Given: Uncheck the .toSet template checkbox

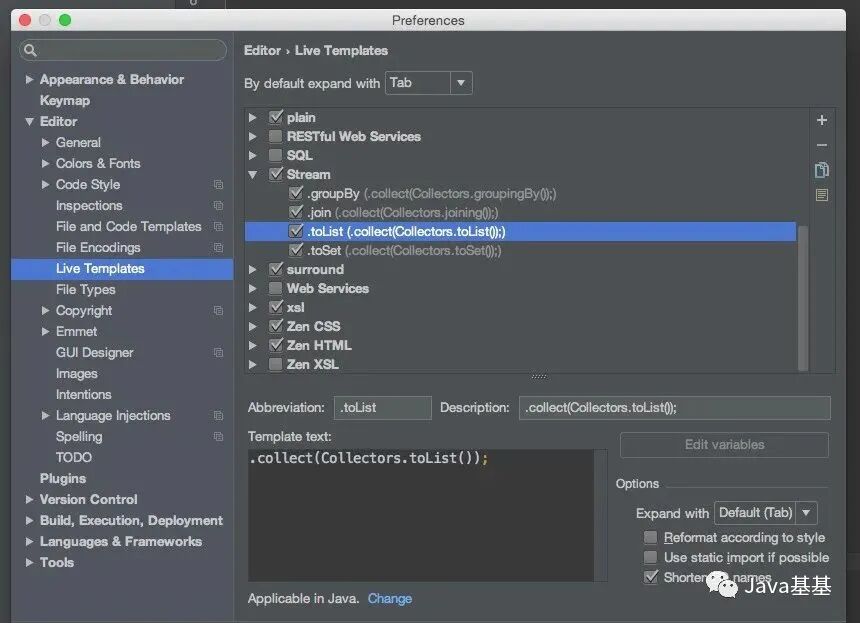Looking at the screenshot, I should point(296,250).
